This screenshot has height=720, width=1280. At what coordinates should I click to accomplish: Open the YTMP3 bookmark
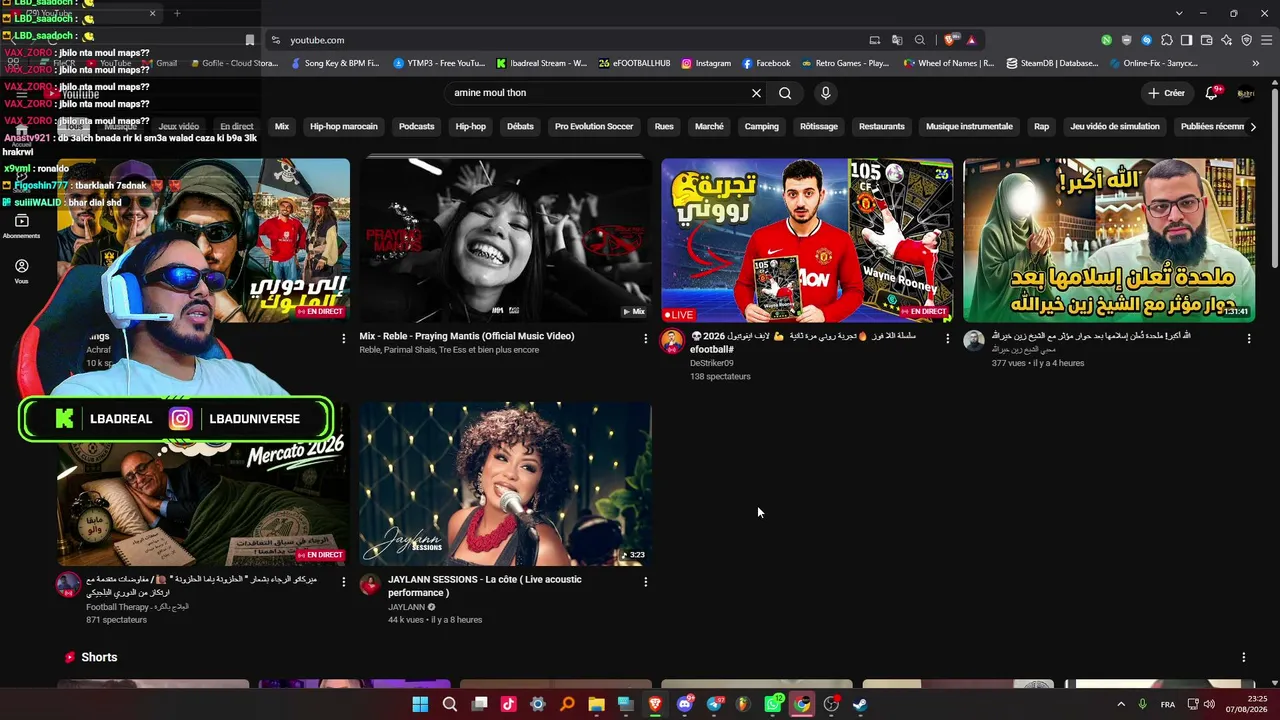tap(440, 63)
